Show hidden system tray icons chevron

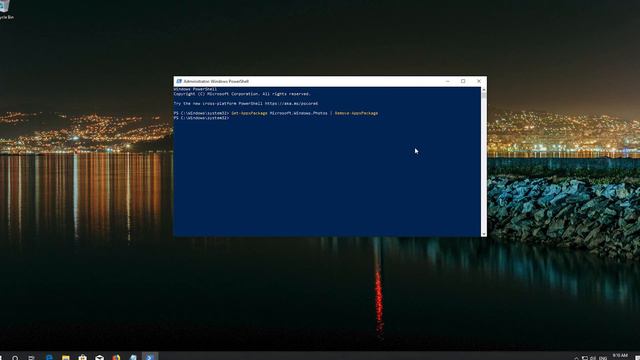(x=576, y=358)
